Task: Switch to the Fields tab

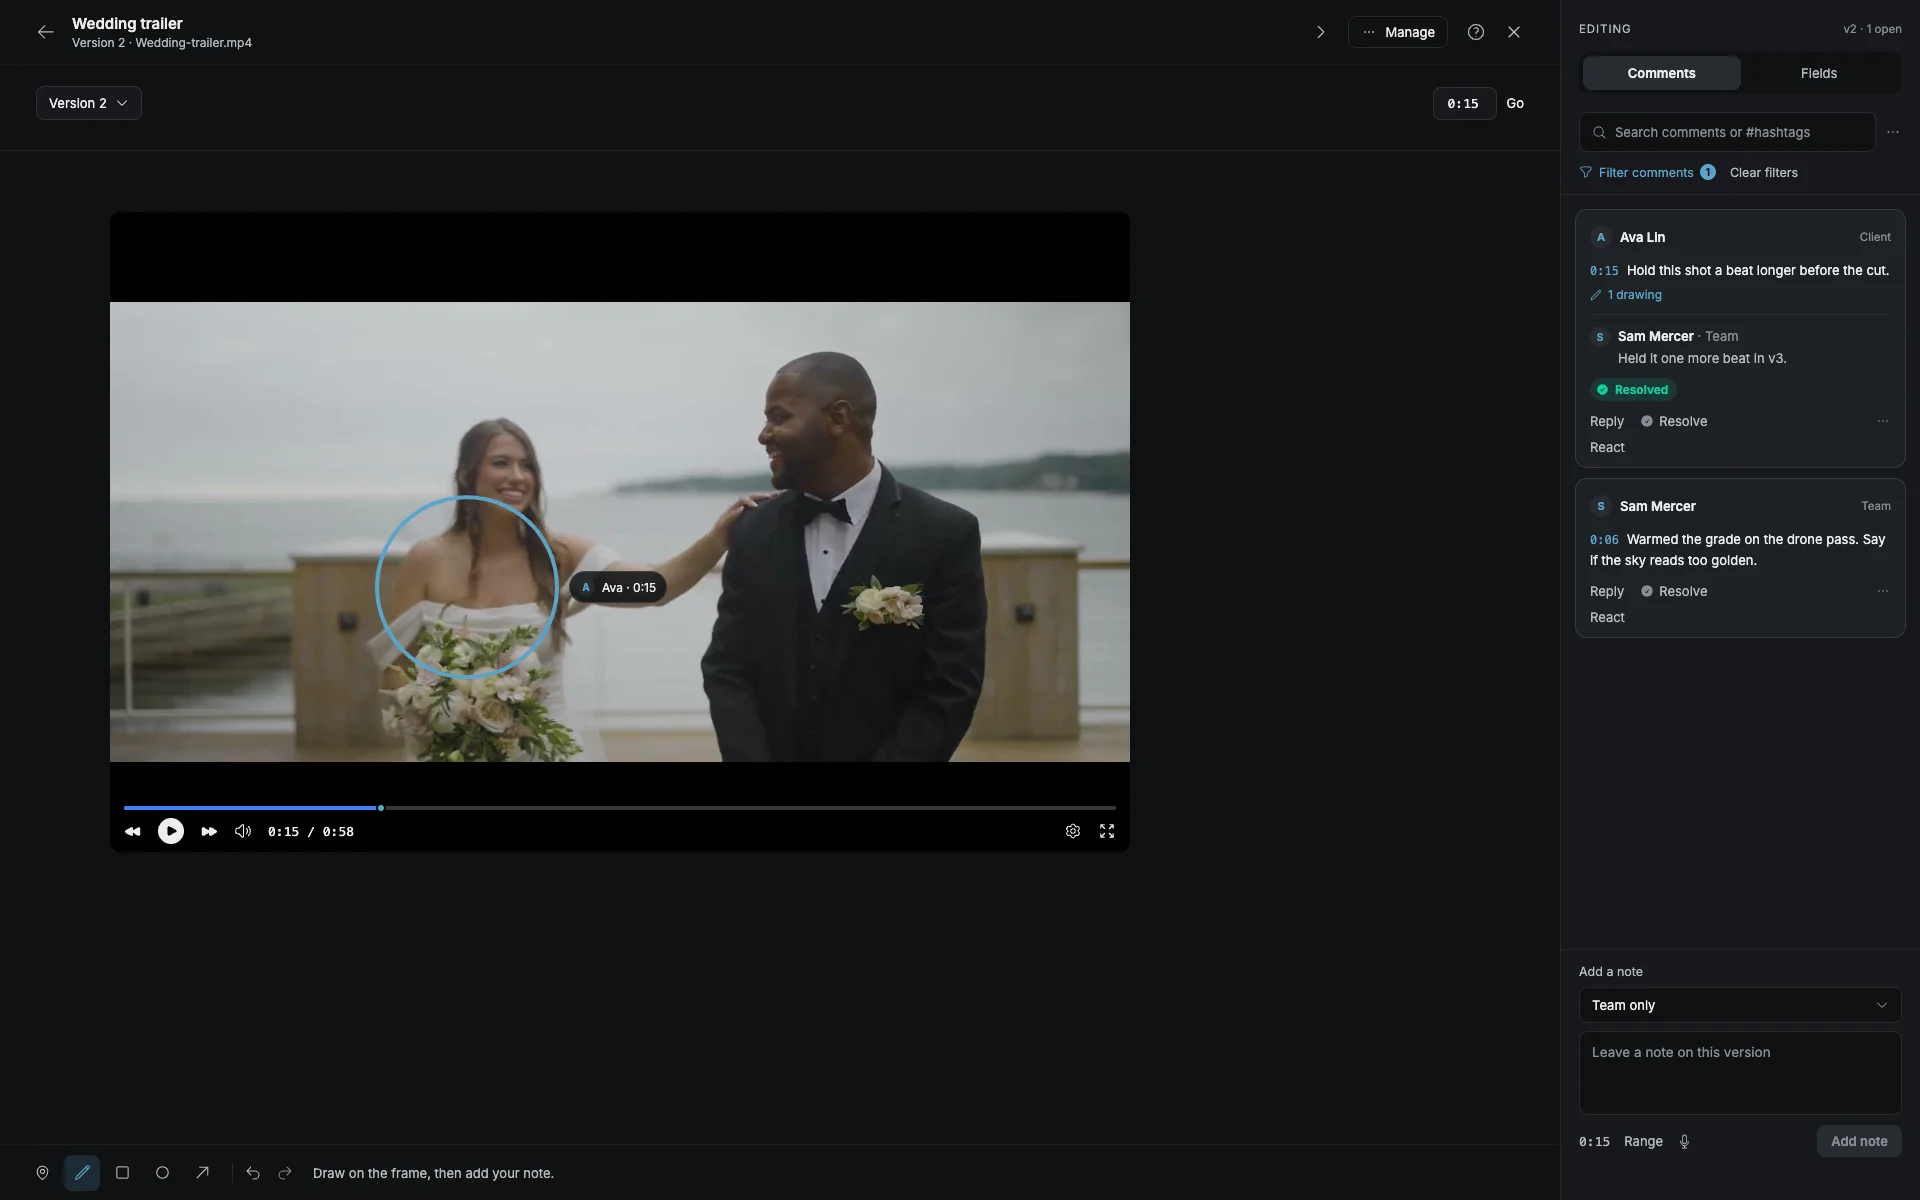Action: pyautogui.click(x=1819, y=73)
